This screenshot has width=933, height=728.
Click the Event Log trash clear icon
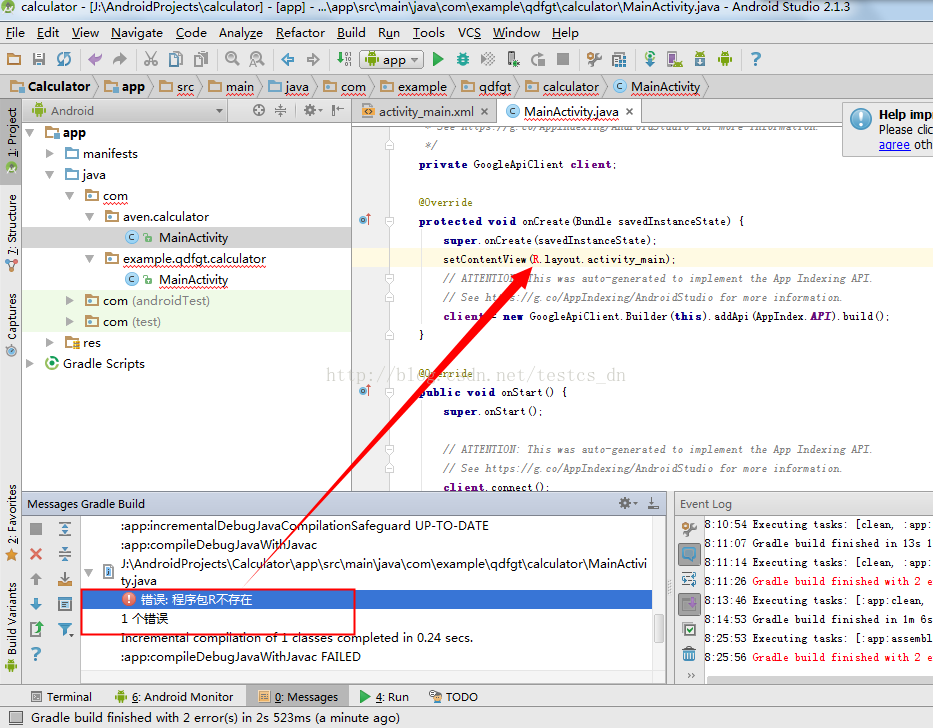[x=689, y=654]
